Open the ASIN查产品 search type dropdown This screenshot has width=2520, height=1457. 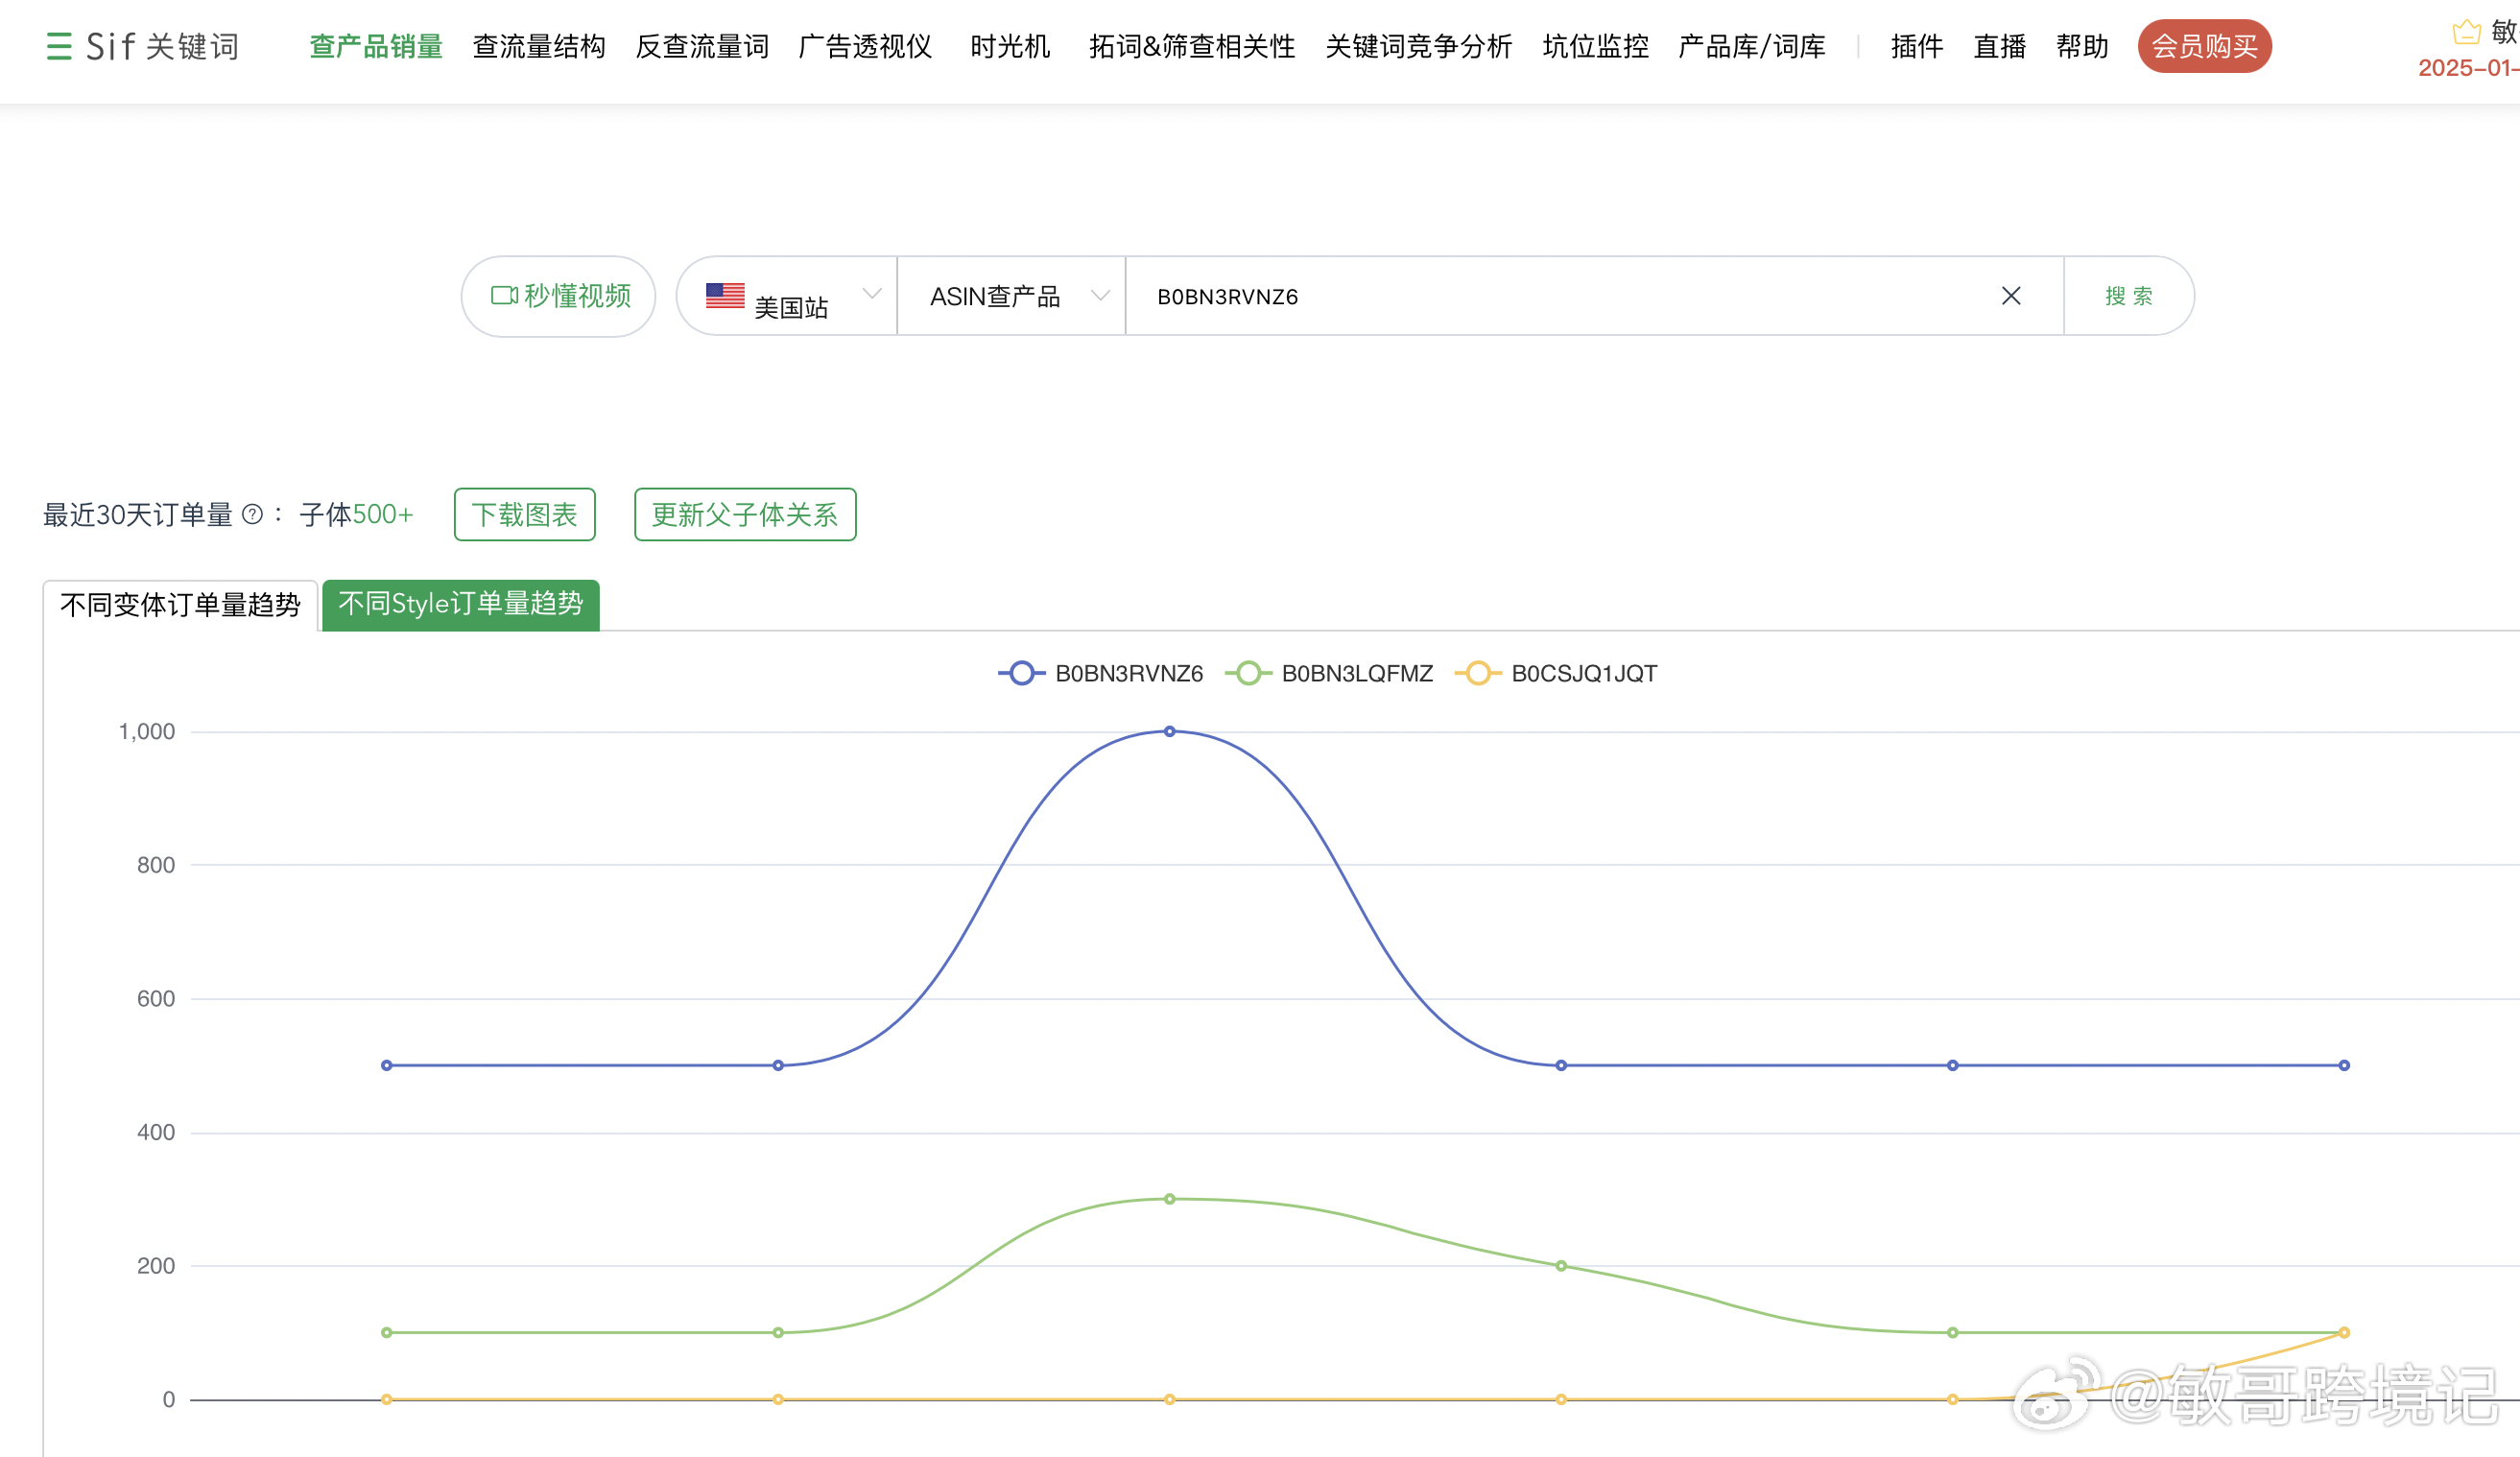[x=1011, y=296]
